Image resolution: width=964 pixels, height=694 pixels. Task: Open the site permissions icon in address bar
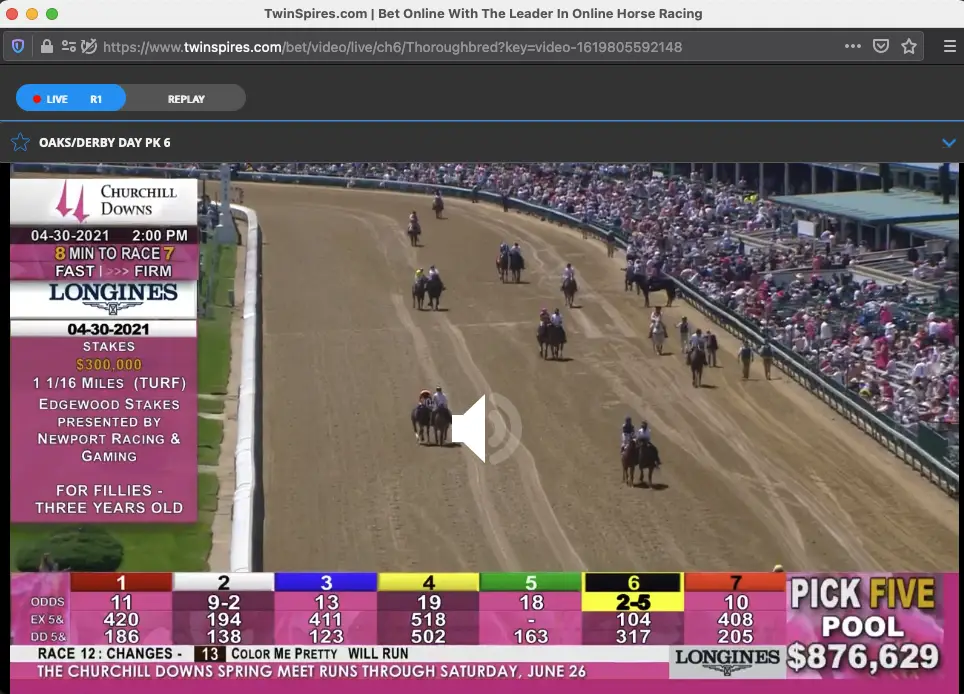coord(68,46)
